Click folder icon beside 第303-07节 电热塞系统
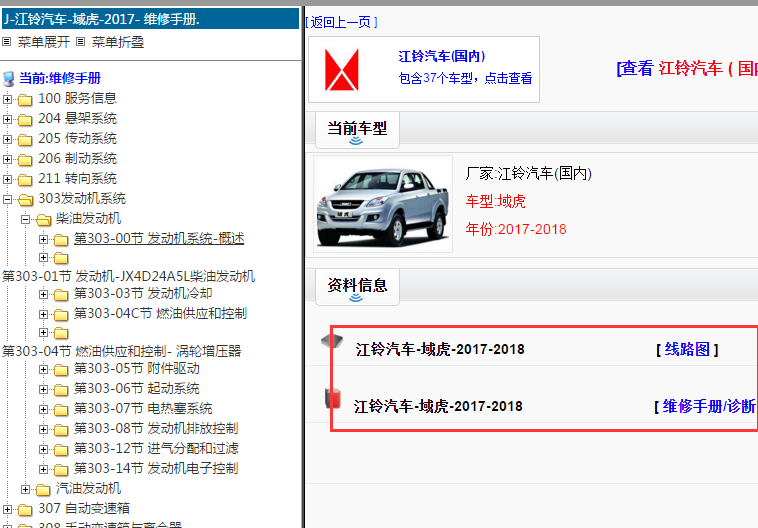Screen dimensions: 758x528 point(61,410)
